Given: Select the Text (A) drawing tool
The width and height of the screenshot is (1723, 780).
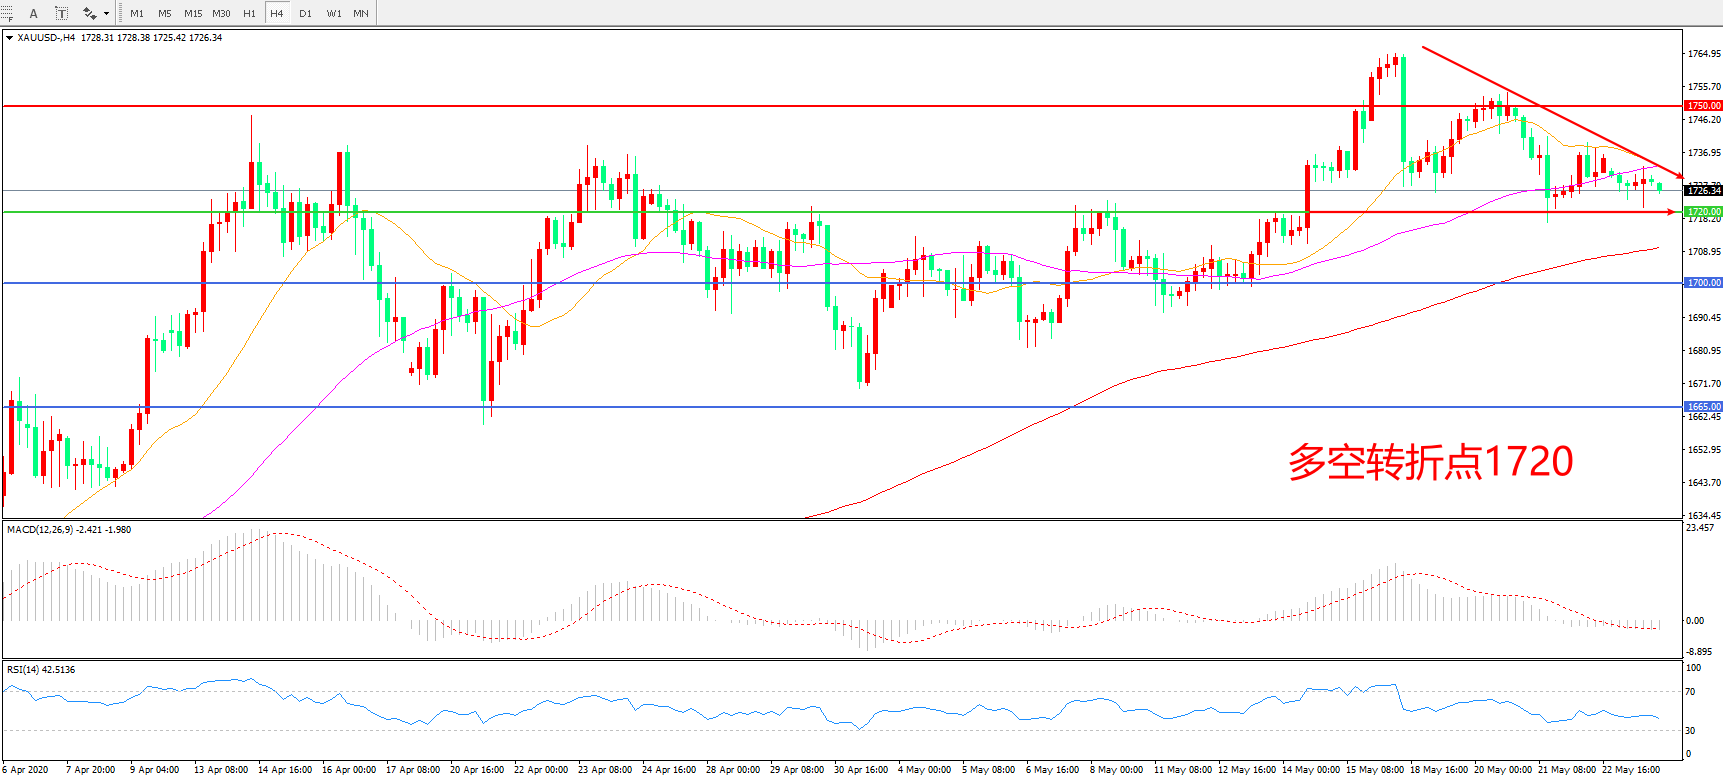Looking at the screenshot, I should [x=34, y=13].
